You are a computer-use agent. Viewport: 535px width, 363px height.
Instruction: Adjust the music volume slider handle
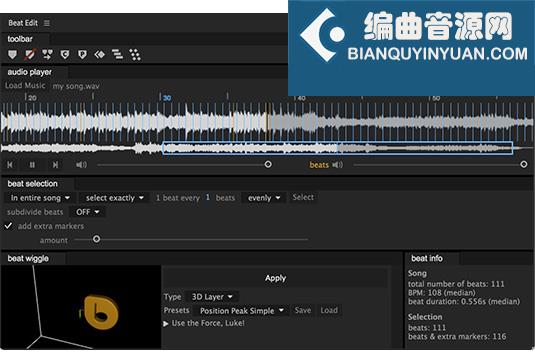click(x=268, y=164)
